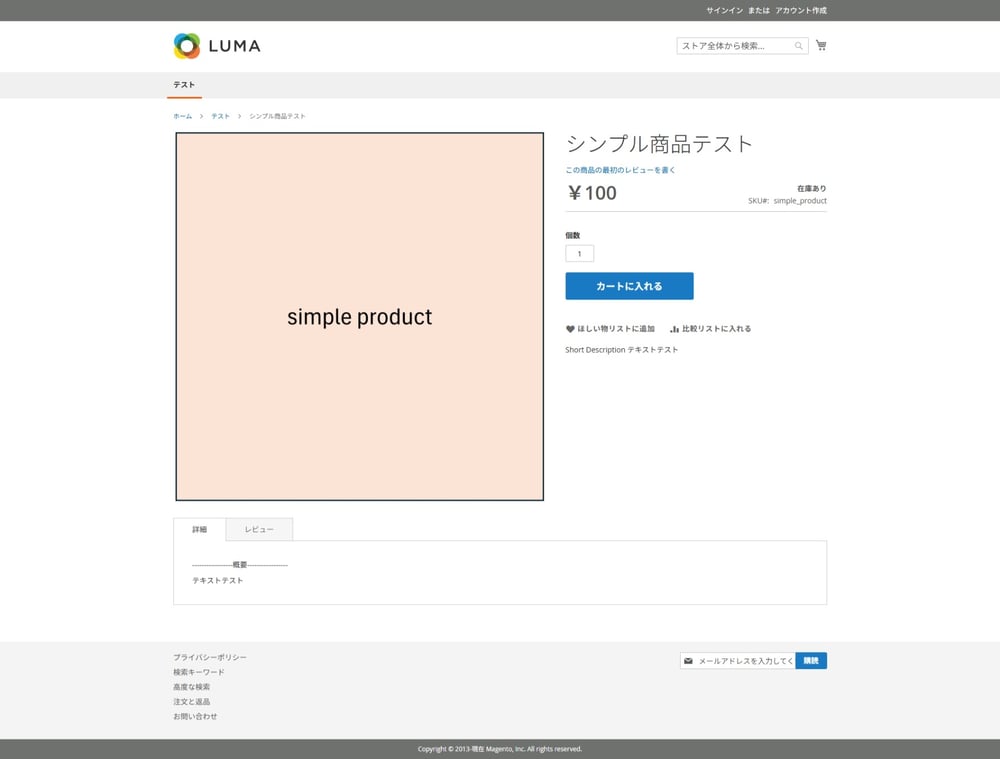Click この商品の最初のレビューを書く link

pos(620,170)
